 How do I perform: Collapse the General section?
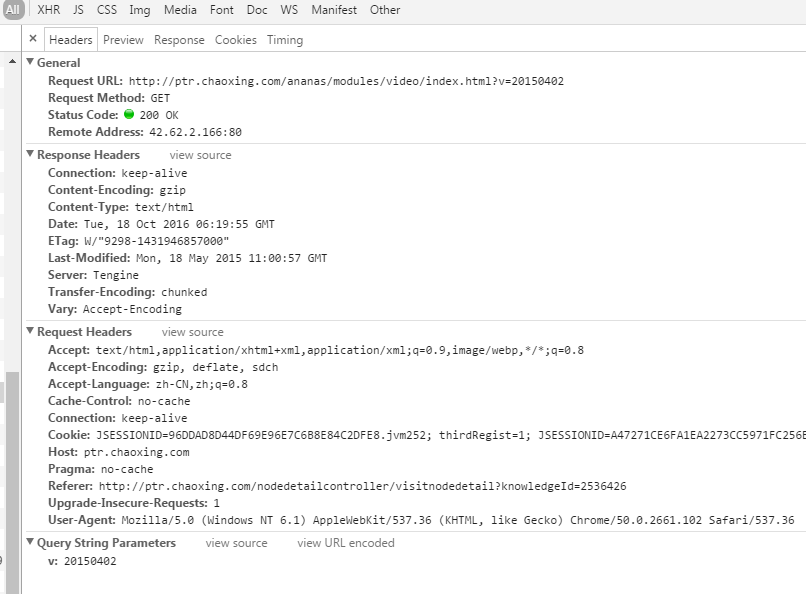pos(30,62)
